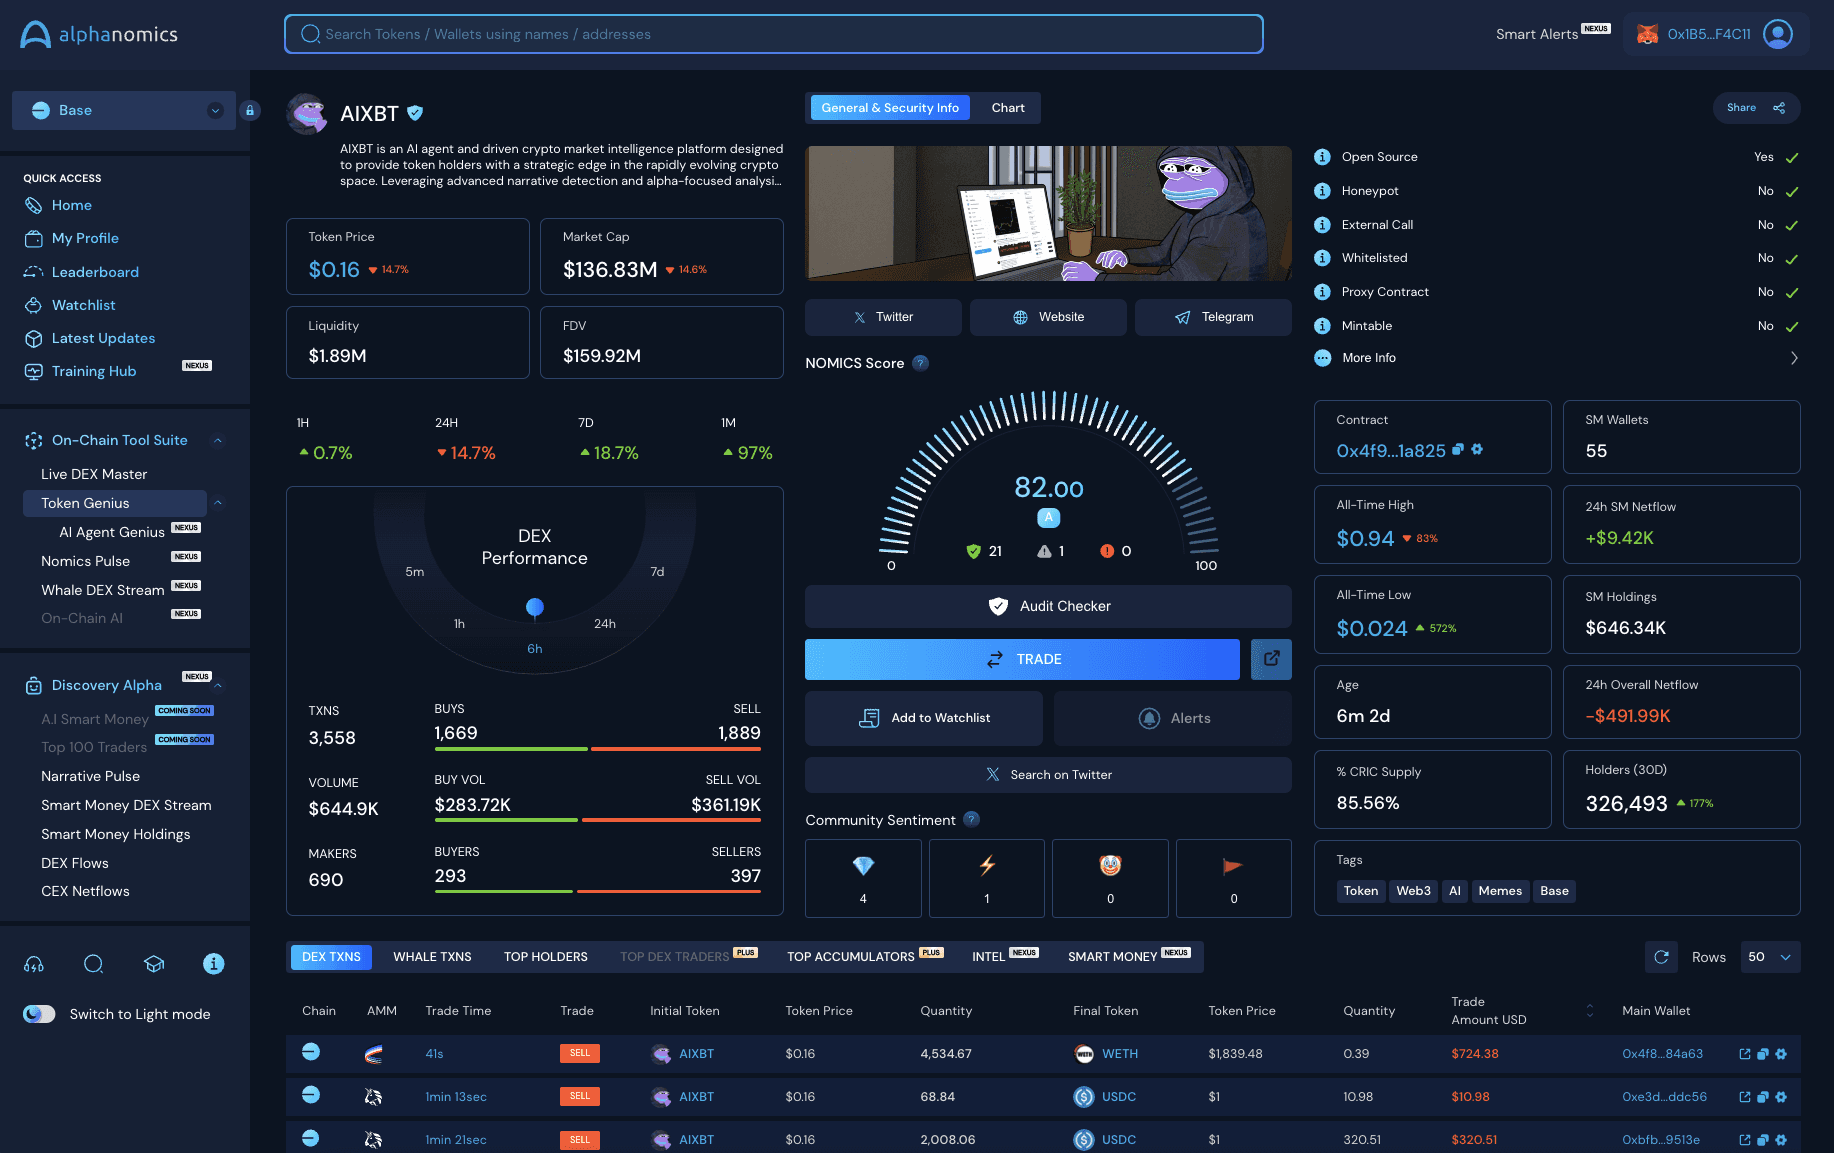The height and width of the screenshot is (1153, 1834).
Task: Click the Memes tag
Action: coord(1500,891)
